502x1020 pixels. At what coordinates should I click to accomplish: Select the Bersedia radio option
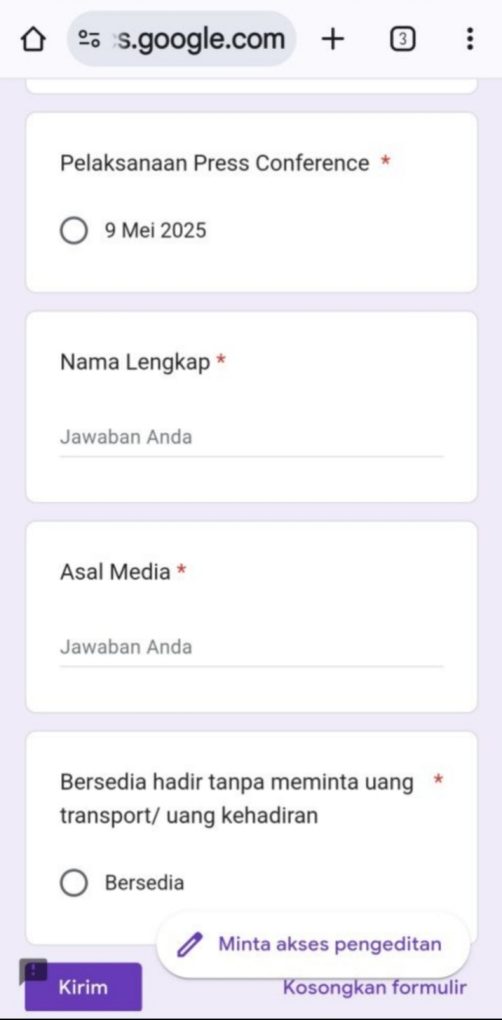click(74, 883)
